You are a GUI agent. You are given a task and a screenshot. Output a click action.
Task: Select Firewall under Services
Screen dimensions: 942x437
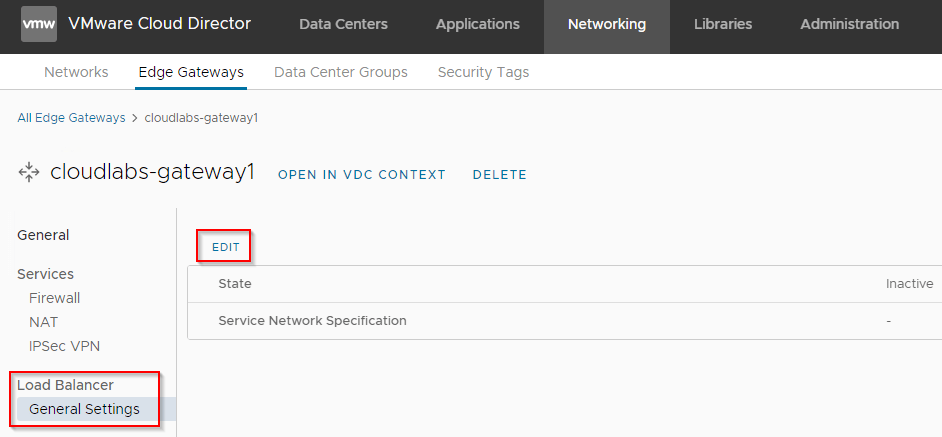pyautogui.click(x=54, y=298)
